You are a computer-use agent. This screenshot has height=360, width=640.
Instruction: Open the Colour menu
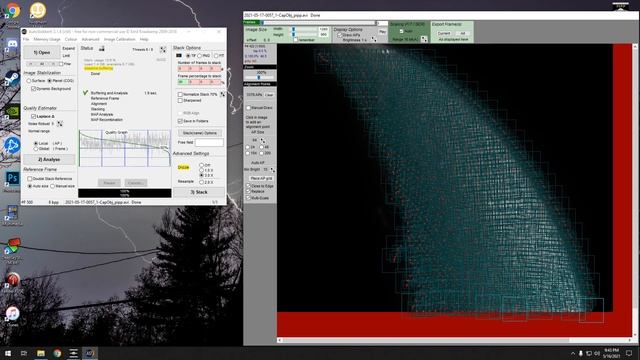click(71, 39)
